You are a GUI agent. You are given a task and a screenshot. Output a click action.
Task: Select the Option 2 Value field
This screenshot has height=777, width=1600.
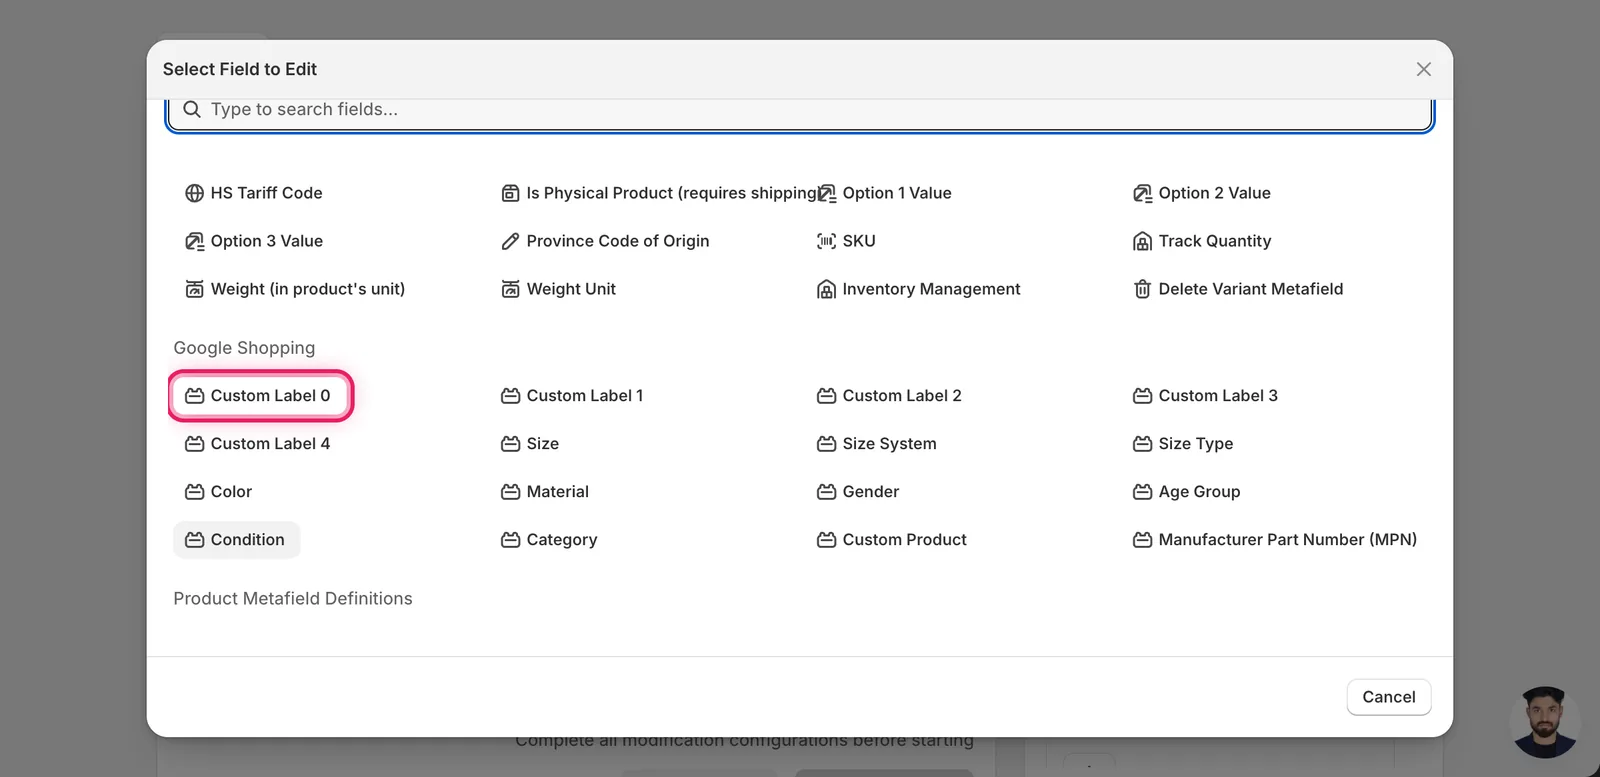tap(1203, 193)
